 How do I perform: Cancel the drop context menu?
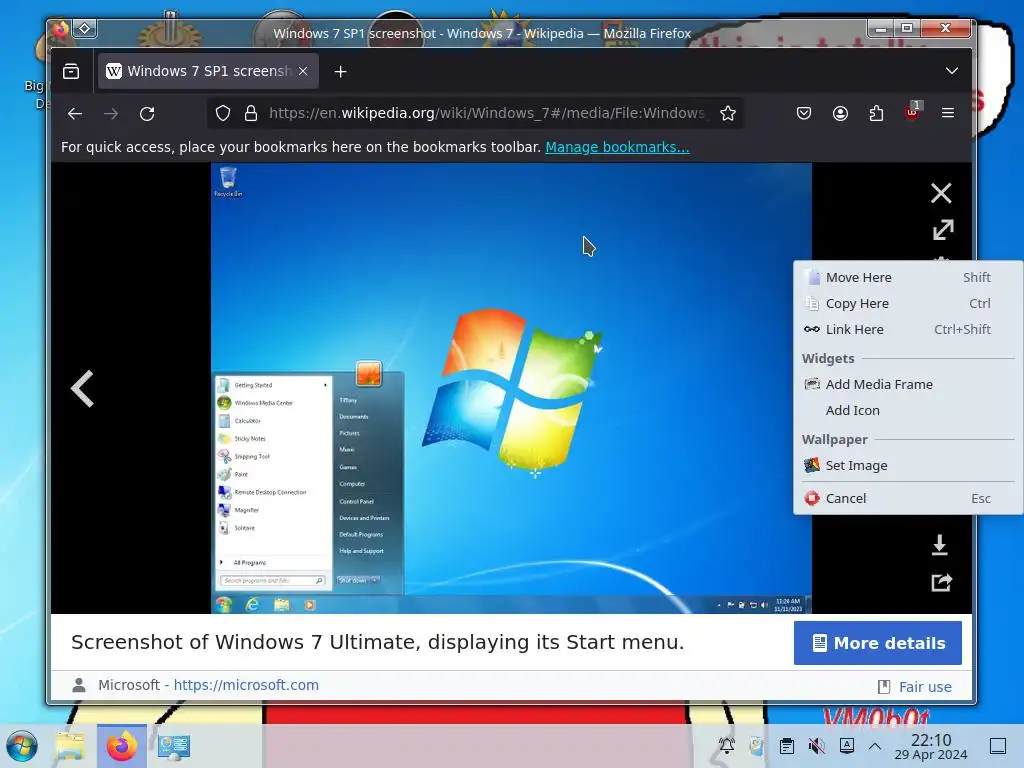(x=908, y=498)
